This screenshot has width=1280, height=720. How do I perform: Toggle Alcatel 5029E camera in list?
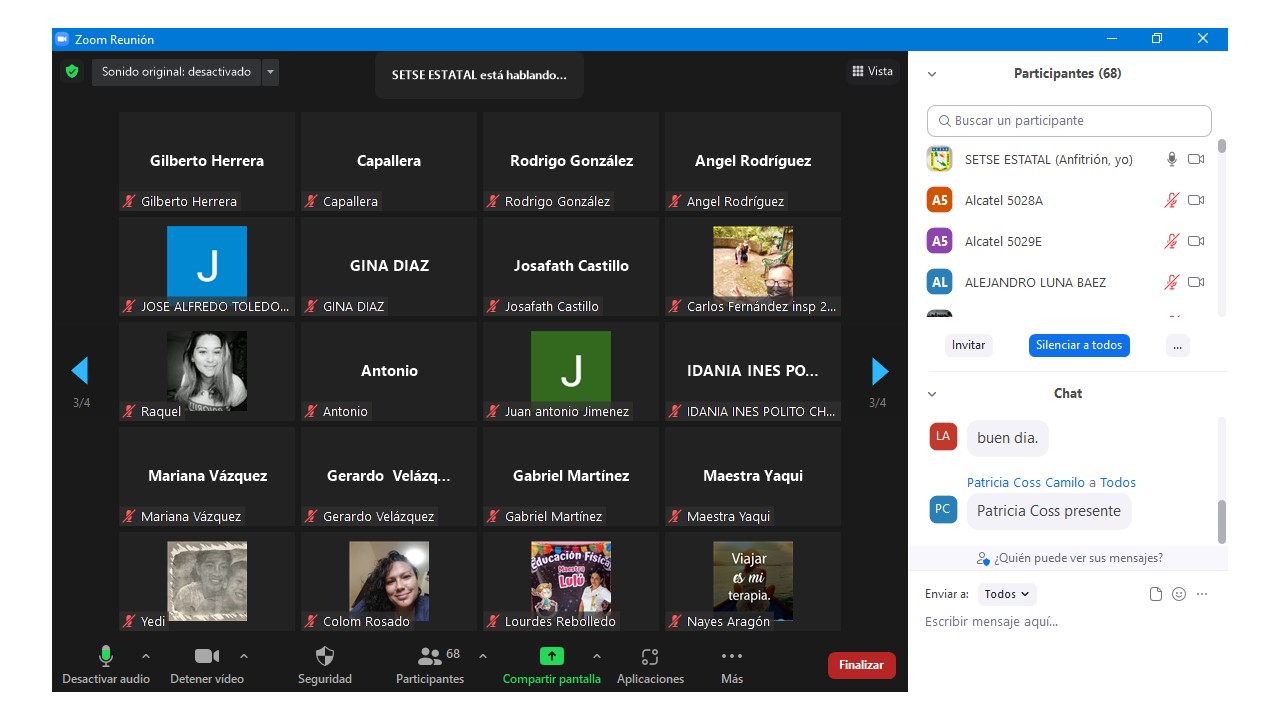(1196, 241)
